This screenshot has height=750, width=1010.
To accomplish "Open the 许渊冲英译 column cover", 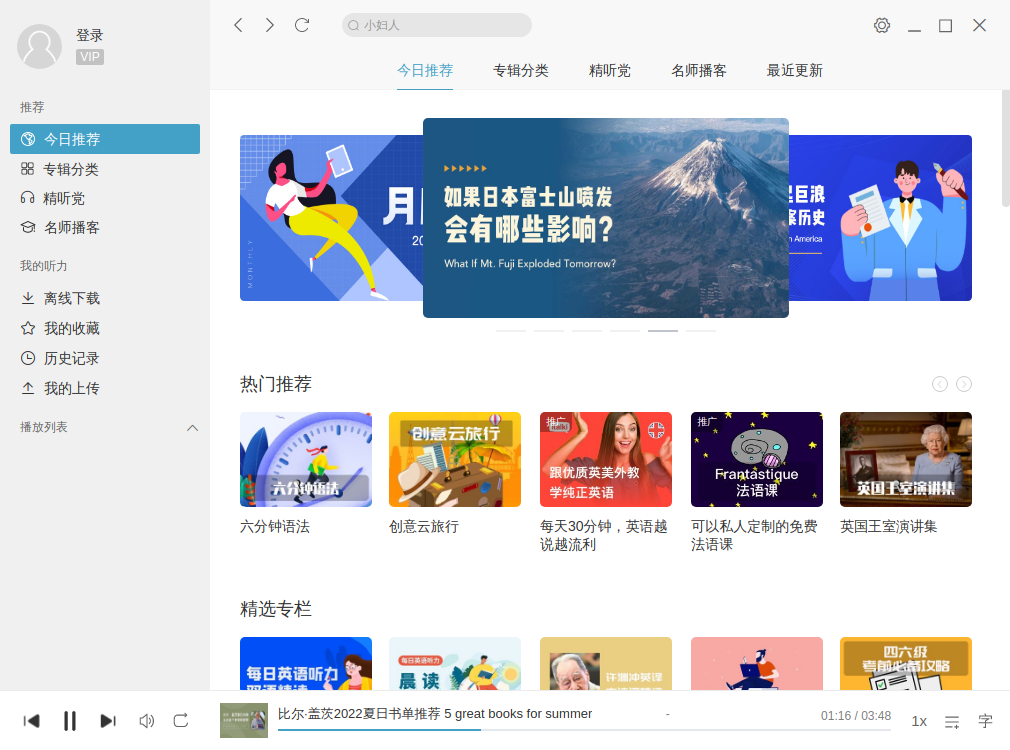I will 605,664.
